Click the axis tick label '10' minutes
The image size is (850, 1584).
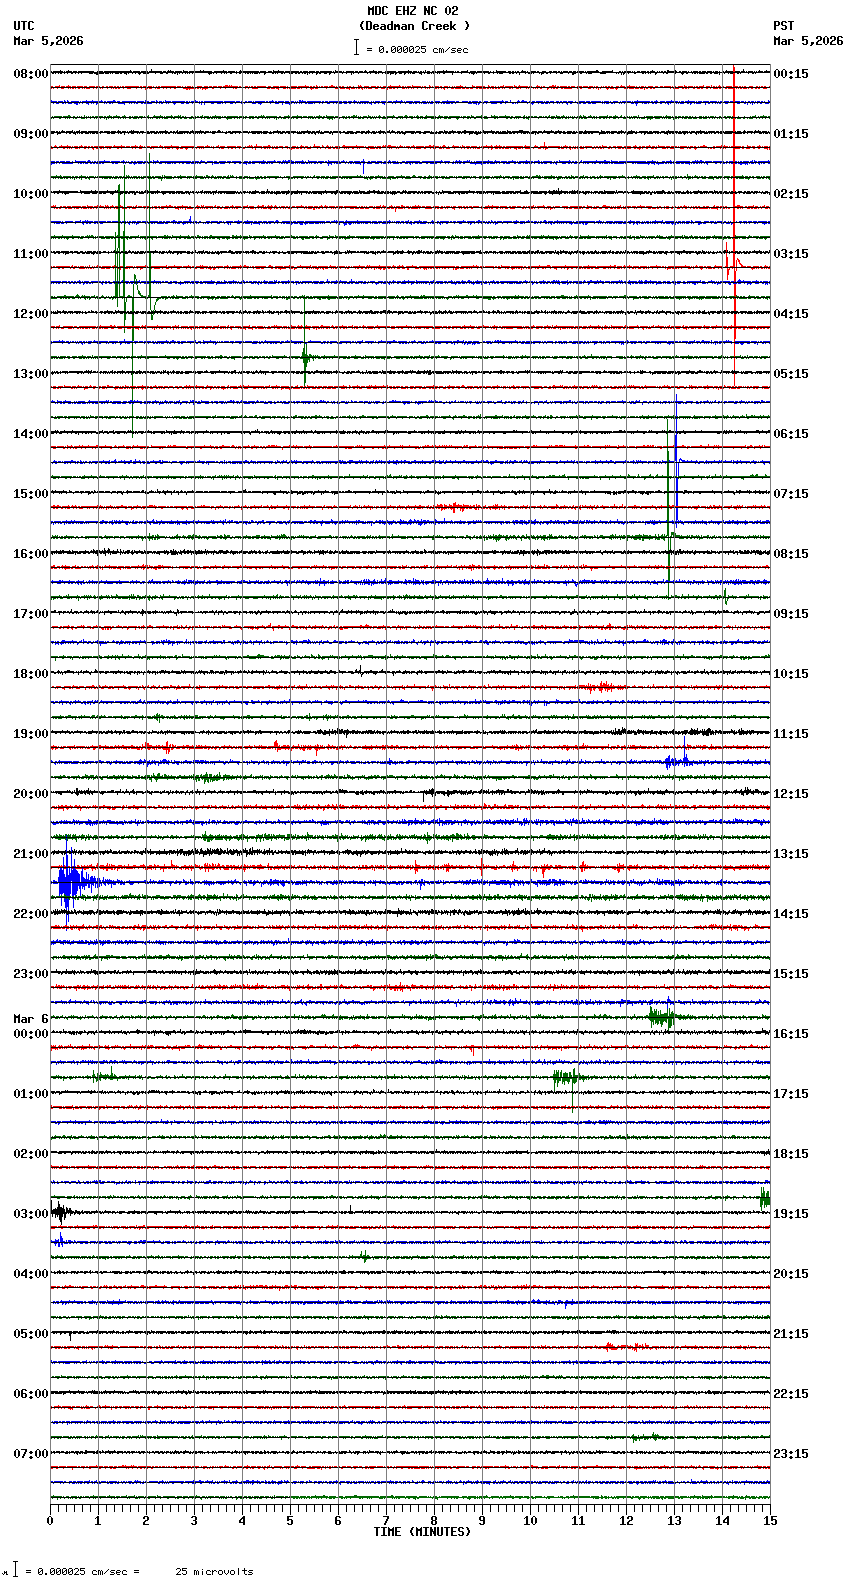(x=530, y=1521)
